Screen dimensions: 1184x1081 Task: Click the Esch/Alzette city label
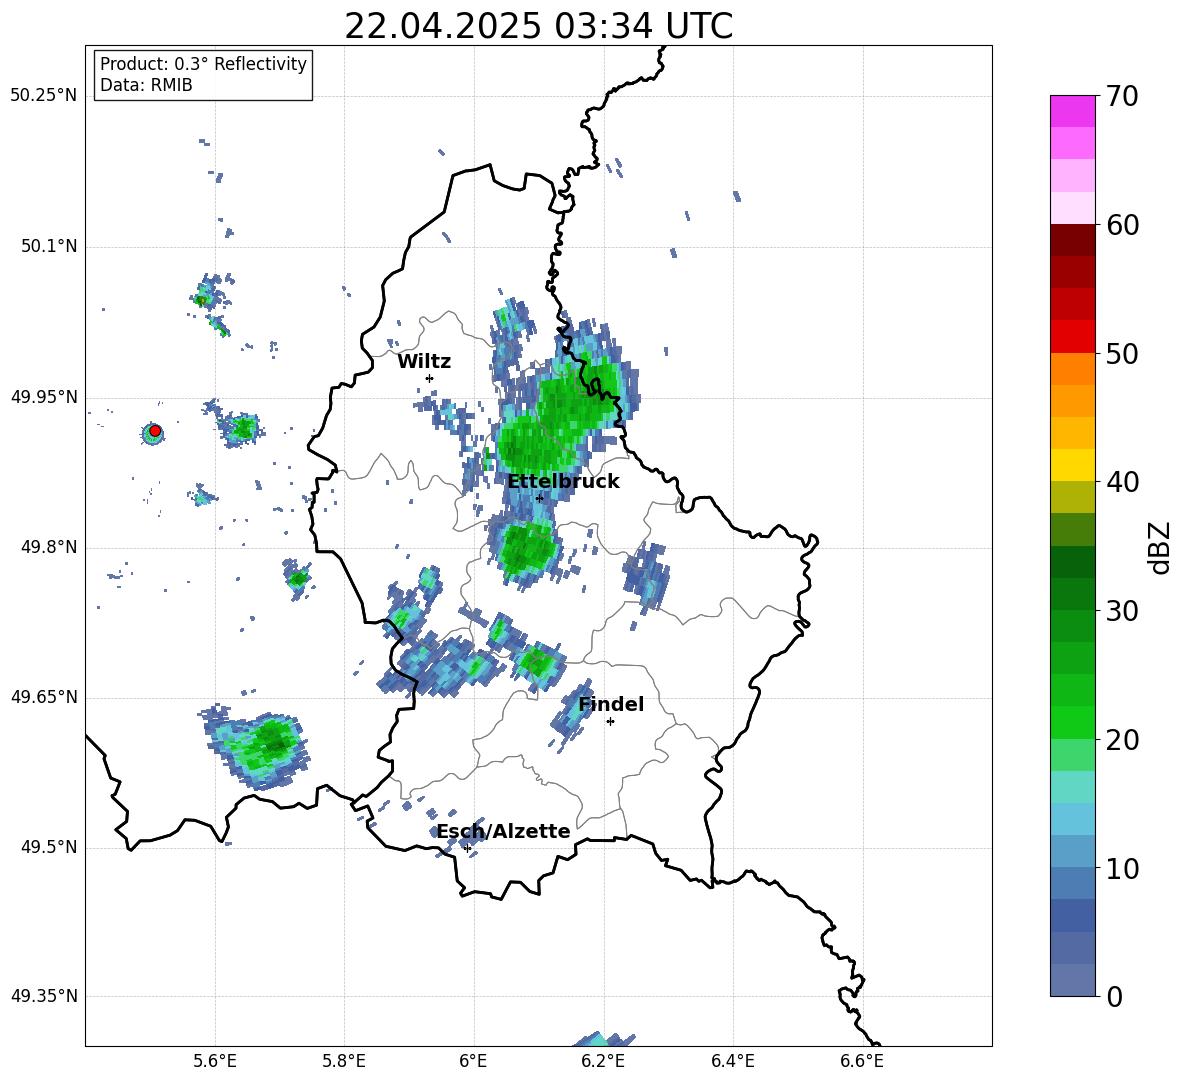click(x=503, y=831)
